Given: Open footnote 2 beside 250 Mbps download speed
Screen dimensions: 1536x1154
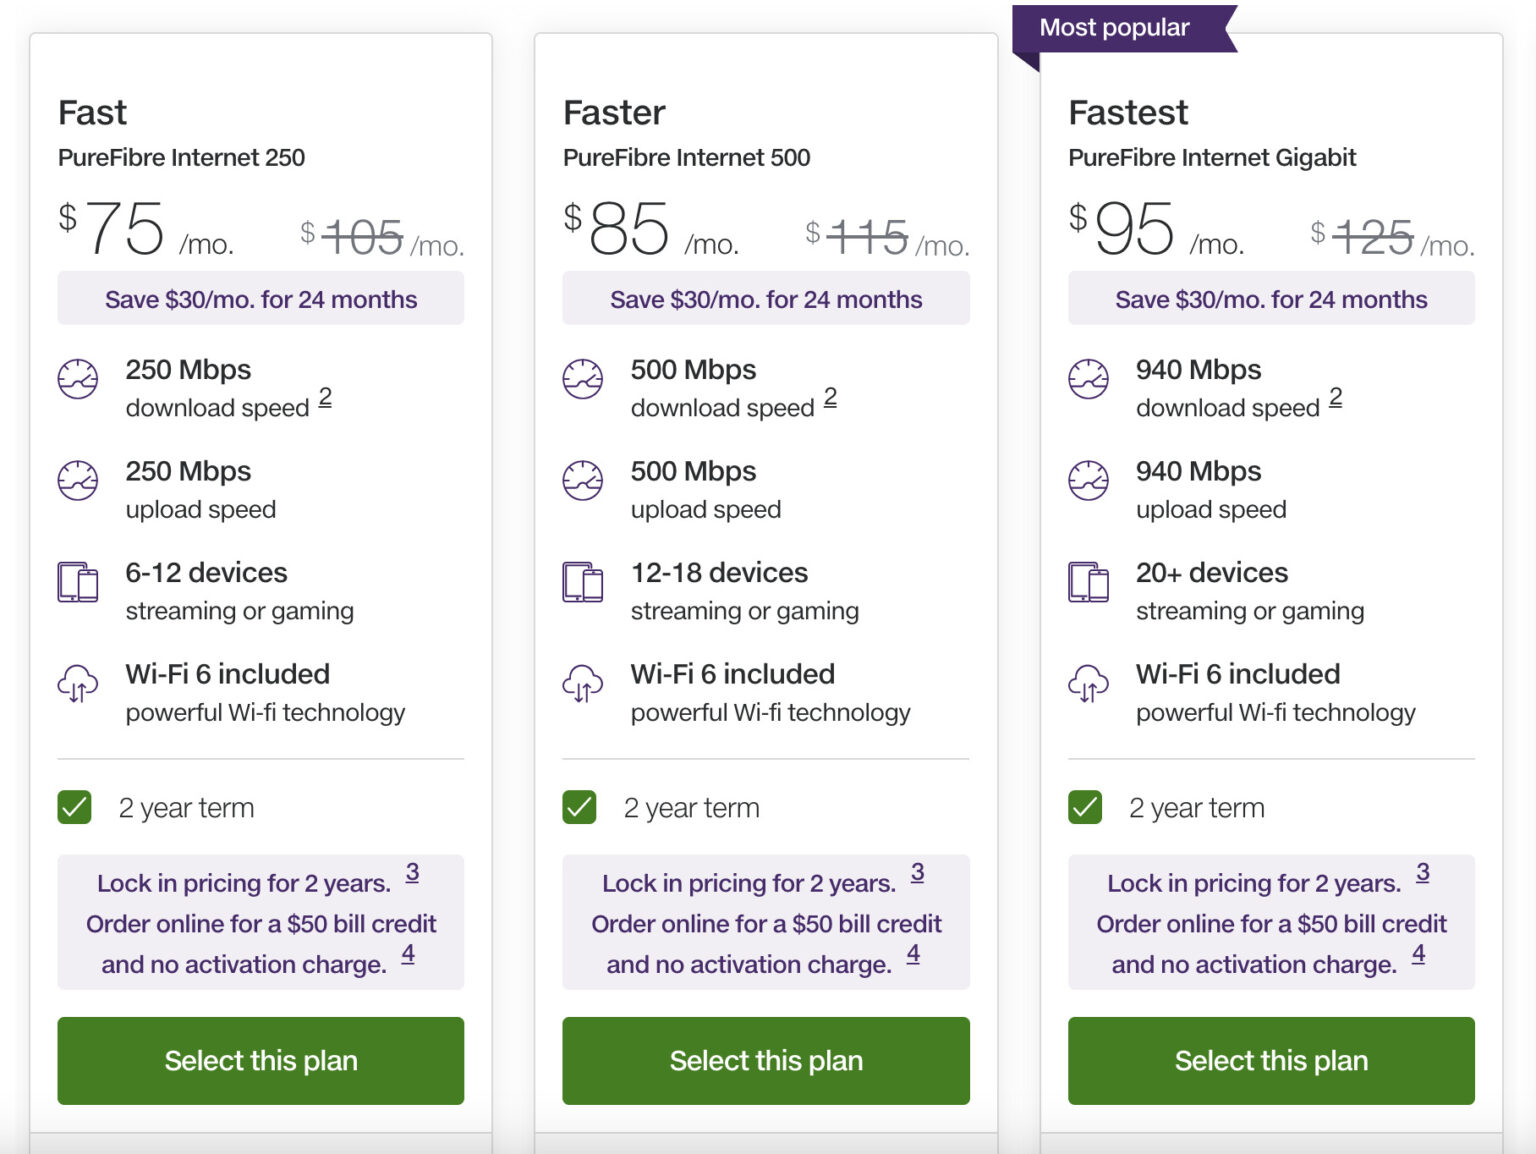Looking at the screenshot, I should coord(325,397).
